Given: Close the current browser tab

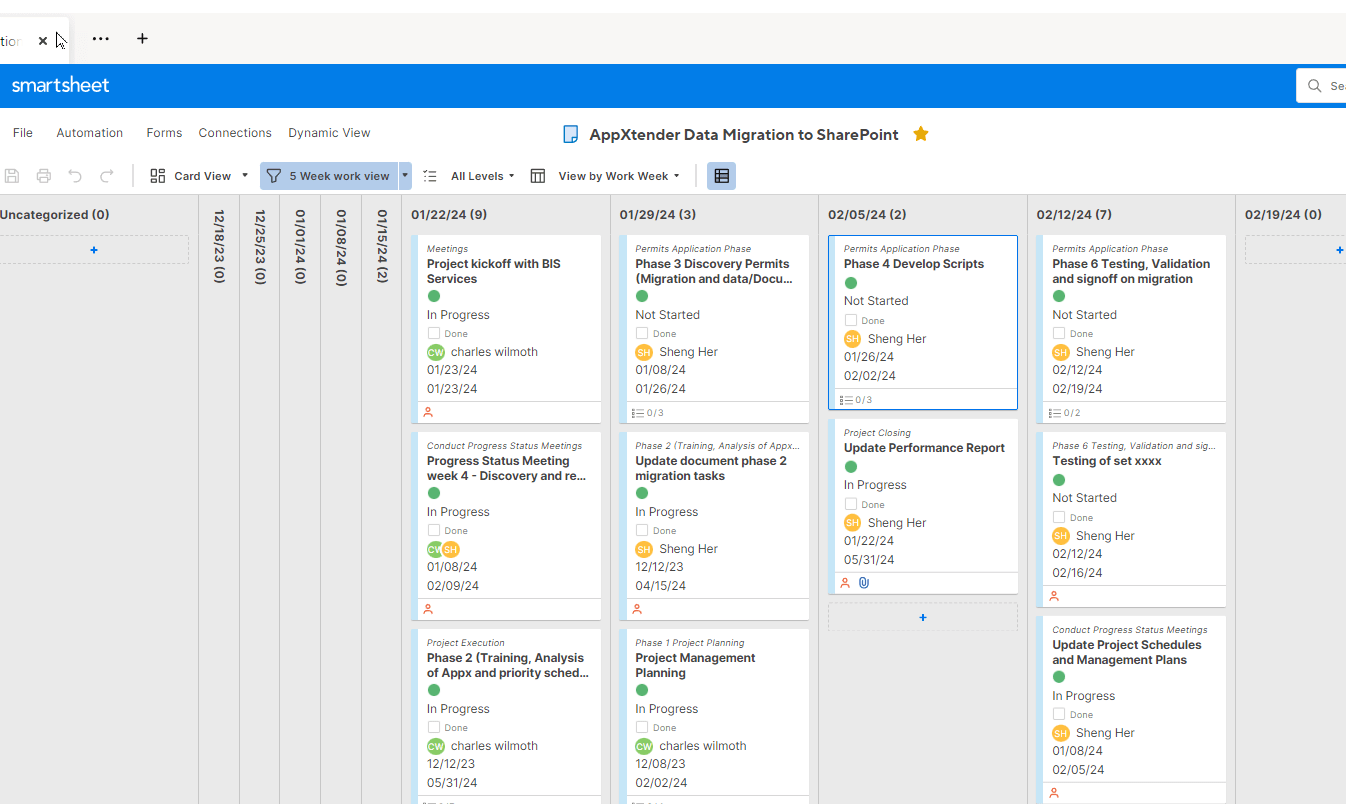Looking at the screenshot, I should 43,41.
